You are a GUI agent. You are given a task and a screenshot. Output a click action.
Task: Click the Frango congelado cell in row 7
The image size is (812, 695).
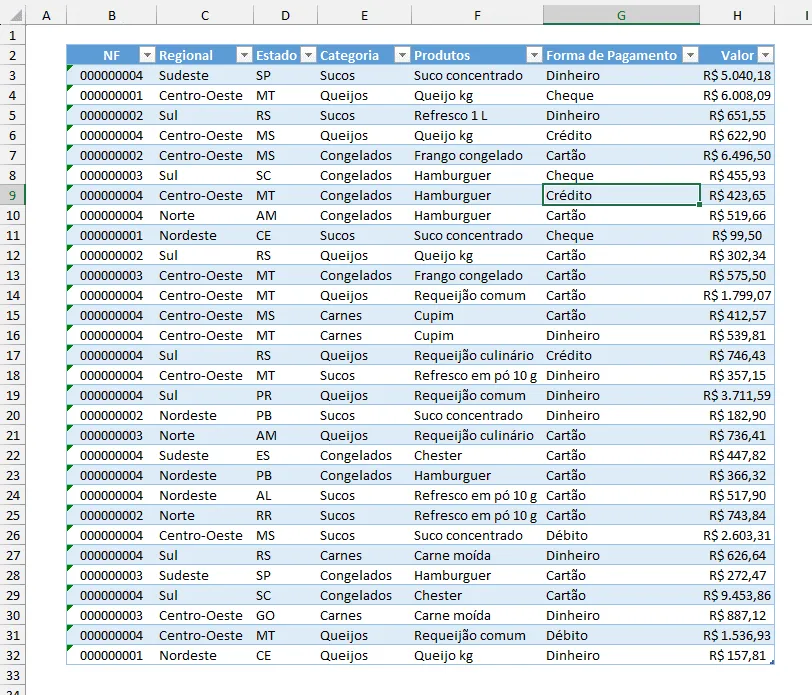[477, 155]
